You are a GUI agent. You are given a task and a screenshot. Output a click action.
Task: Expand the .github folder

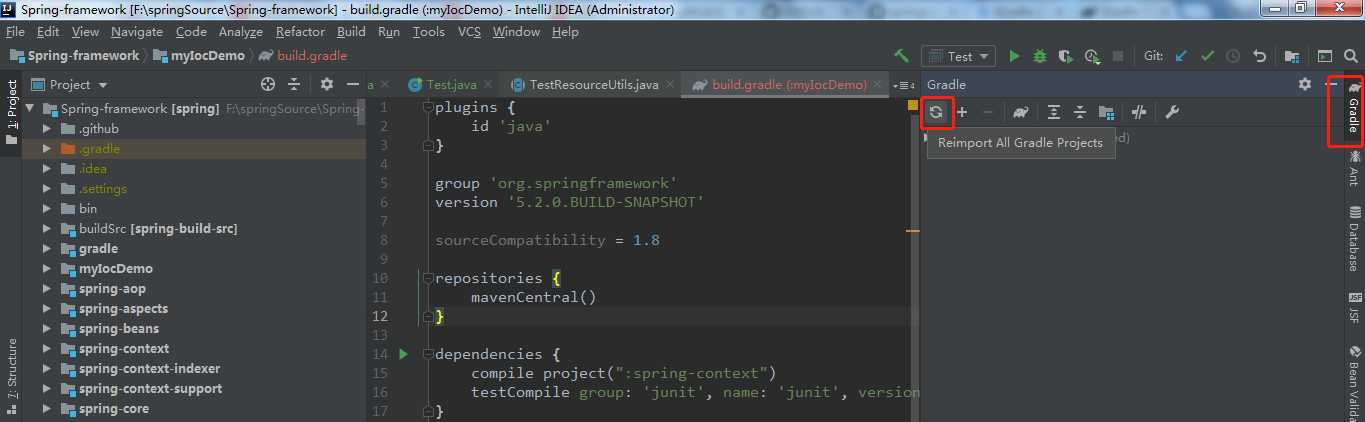[47, 128]
